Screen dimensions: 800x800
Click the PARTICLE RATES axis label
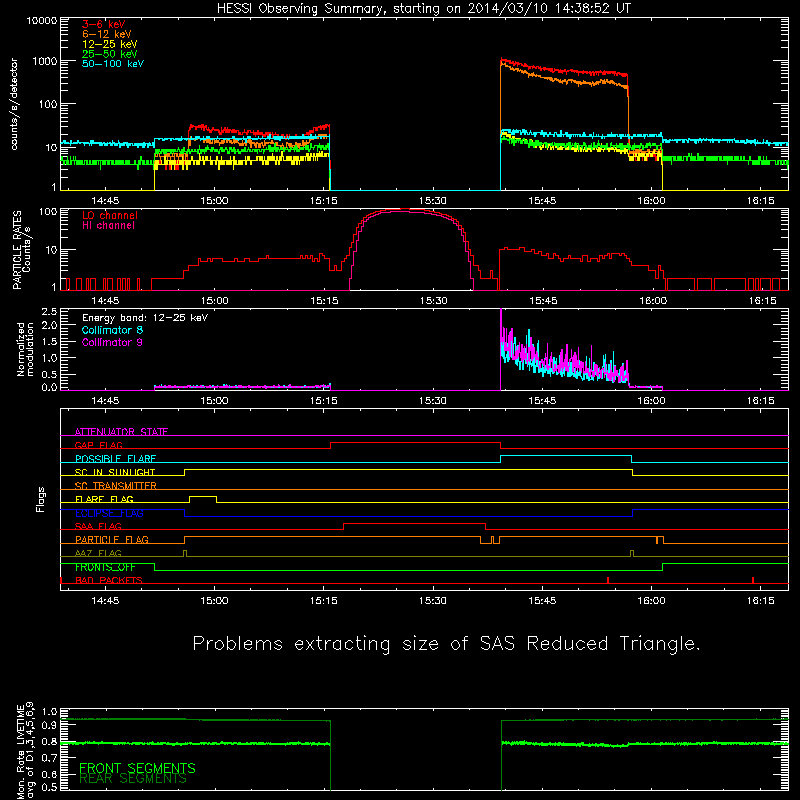17,250
